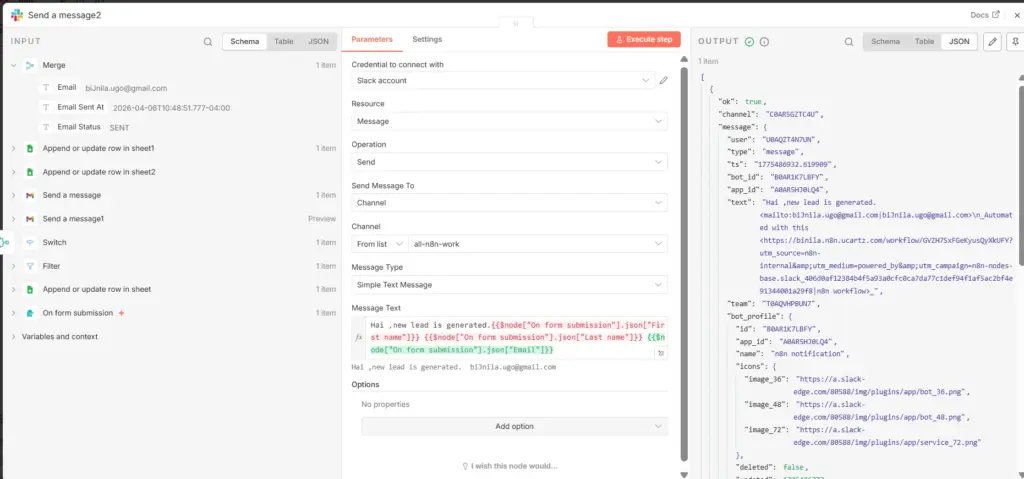Switch input view to JSON
The image size is (1024, 479).
319,41
